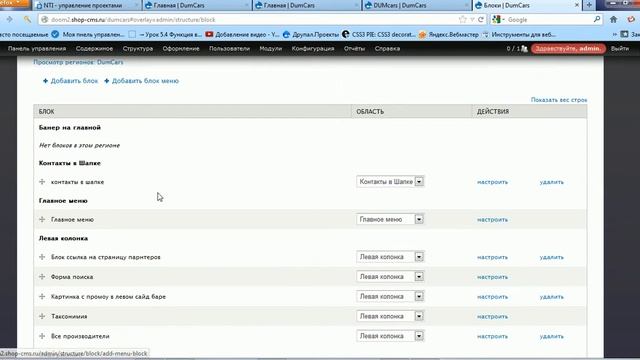The width and height of the screenshot is (640, 360).
Task: Open the YouTube bookmark 'Добавление видео'
Action: [x=242, y=35]
